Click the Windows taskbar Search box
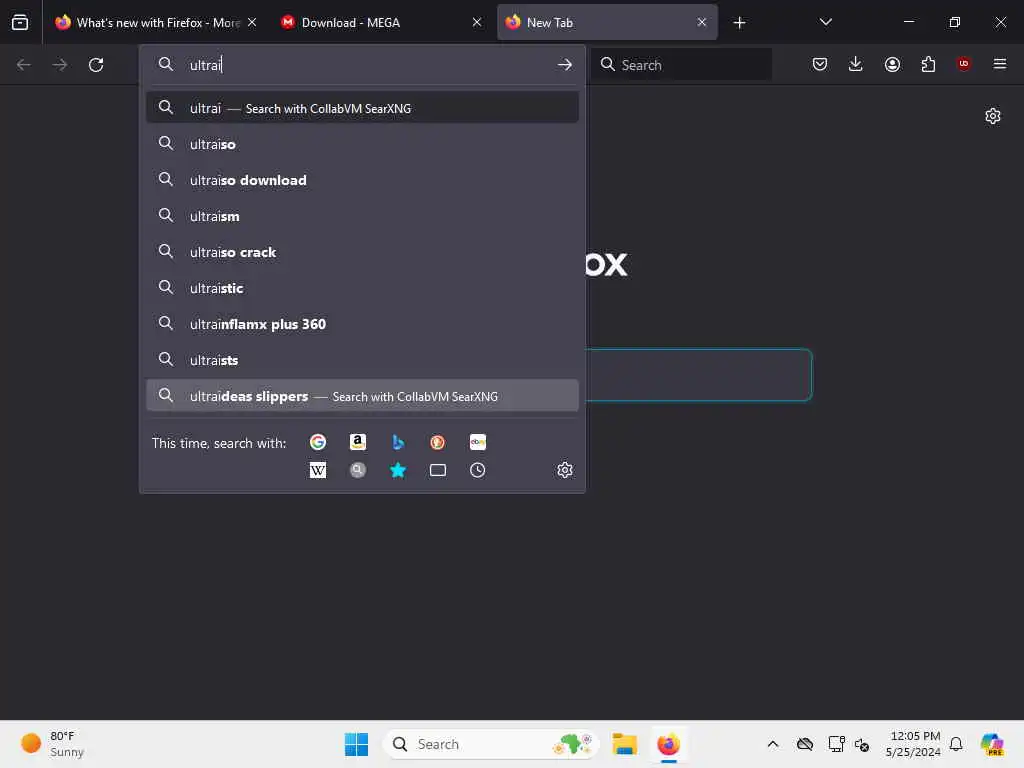This screenshot has width=1024, height=768. [x=491, y=744]
